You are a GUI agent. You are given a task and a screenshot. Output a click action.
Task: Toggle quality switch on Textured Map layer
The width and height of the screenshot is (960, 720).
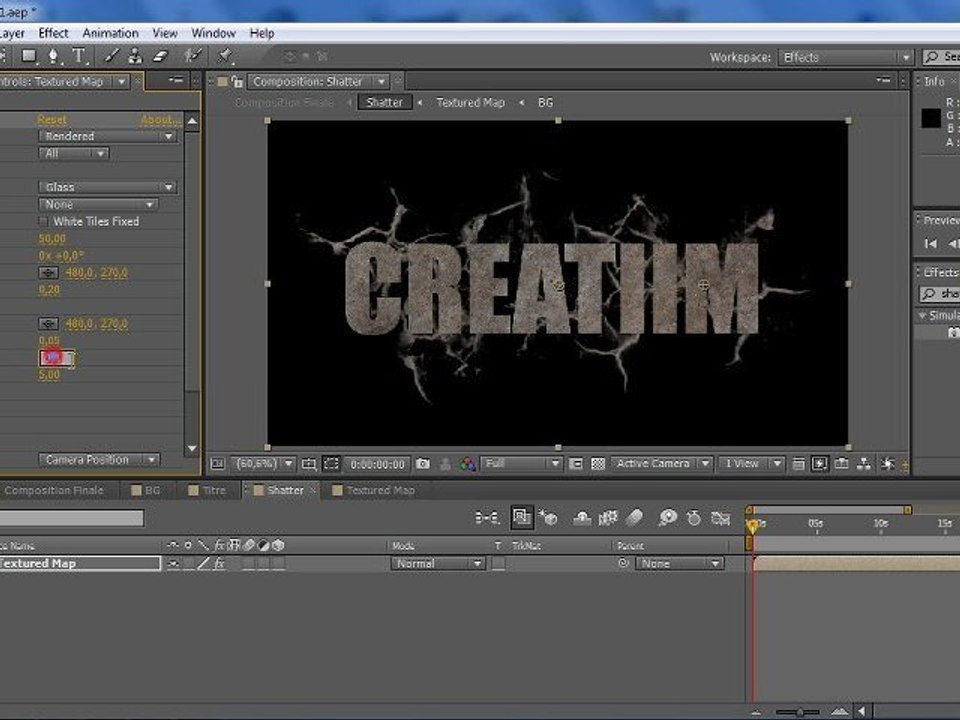(204, 563)
